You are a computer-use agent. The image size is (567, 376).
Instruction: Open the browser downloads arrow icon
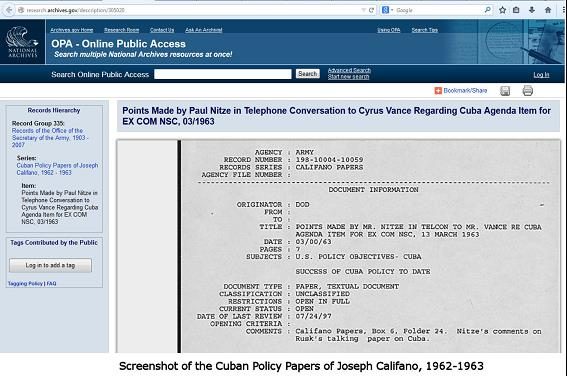532,10
